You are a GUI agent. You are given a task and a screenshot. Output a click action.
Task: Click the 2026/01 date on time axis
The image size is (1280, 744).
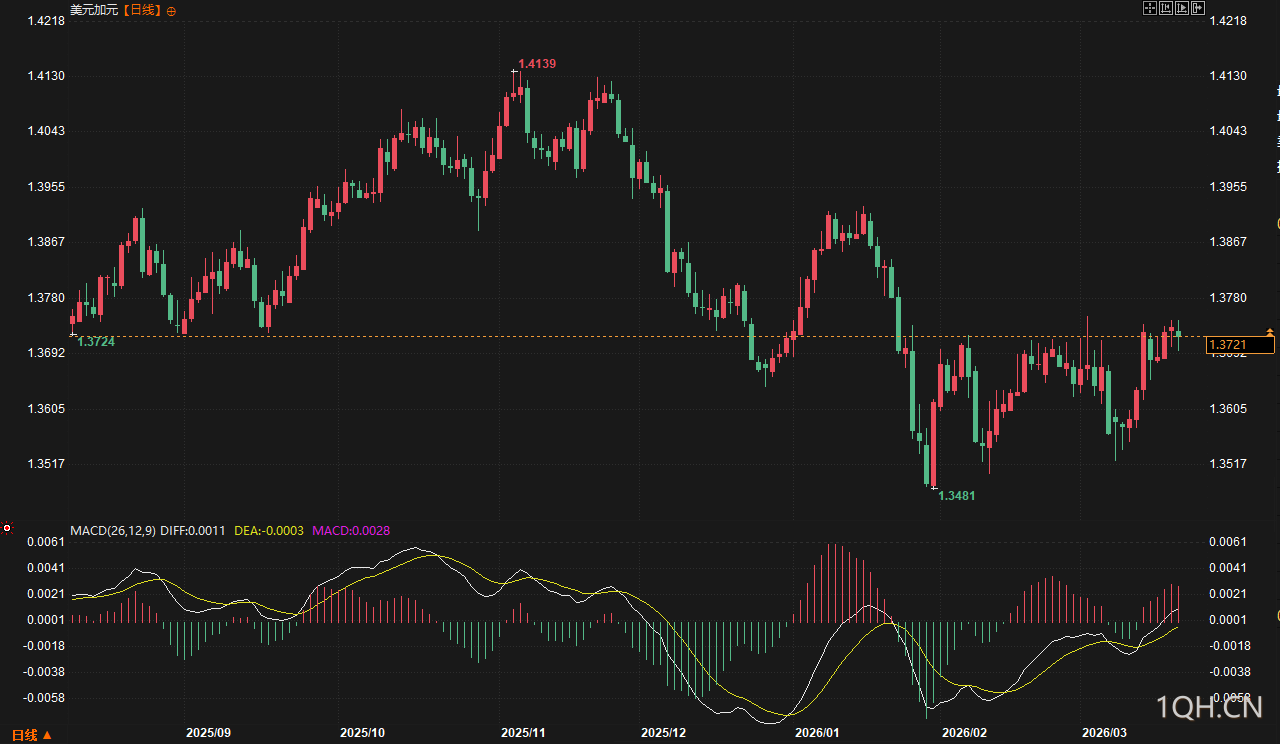817,733
